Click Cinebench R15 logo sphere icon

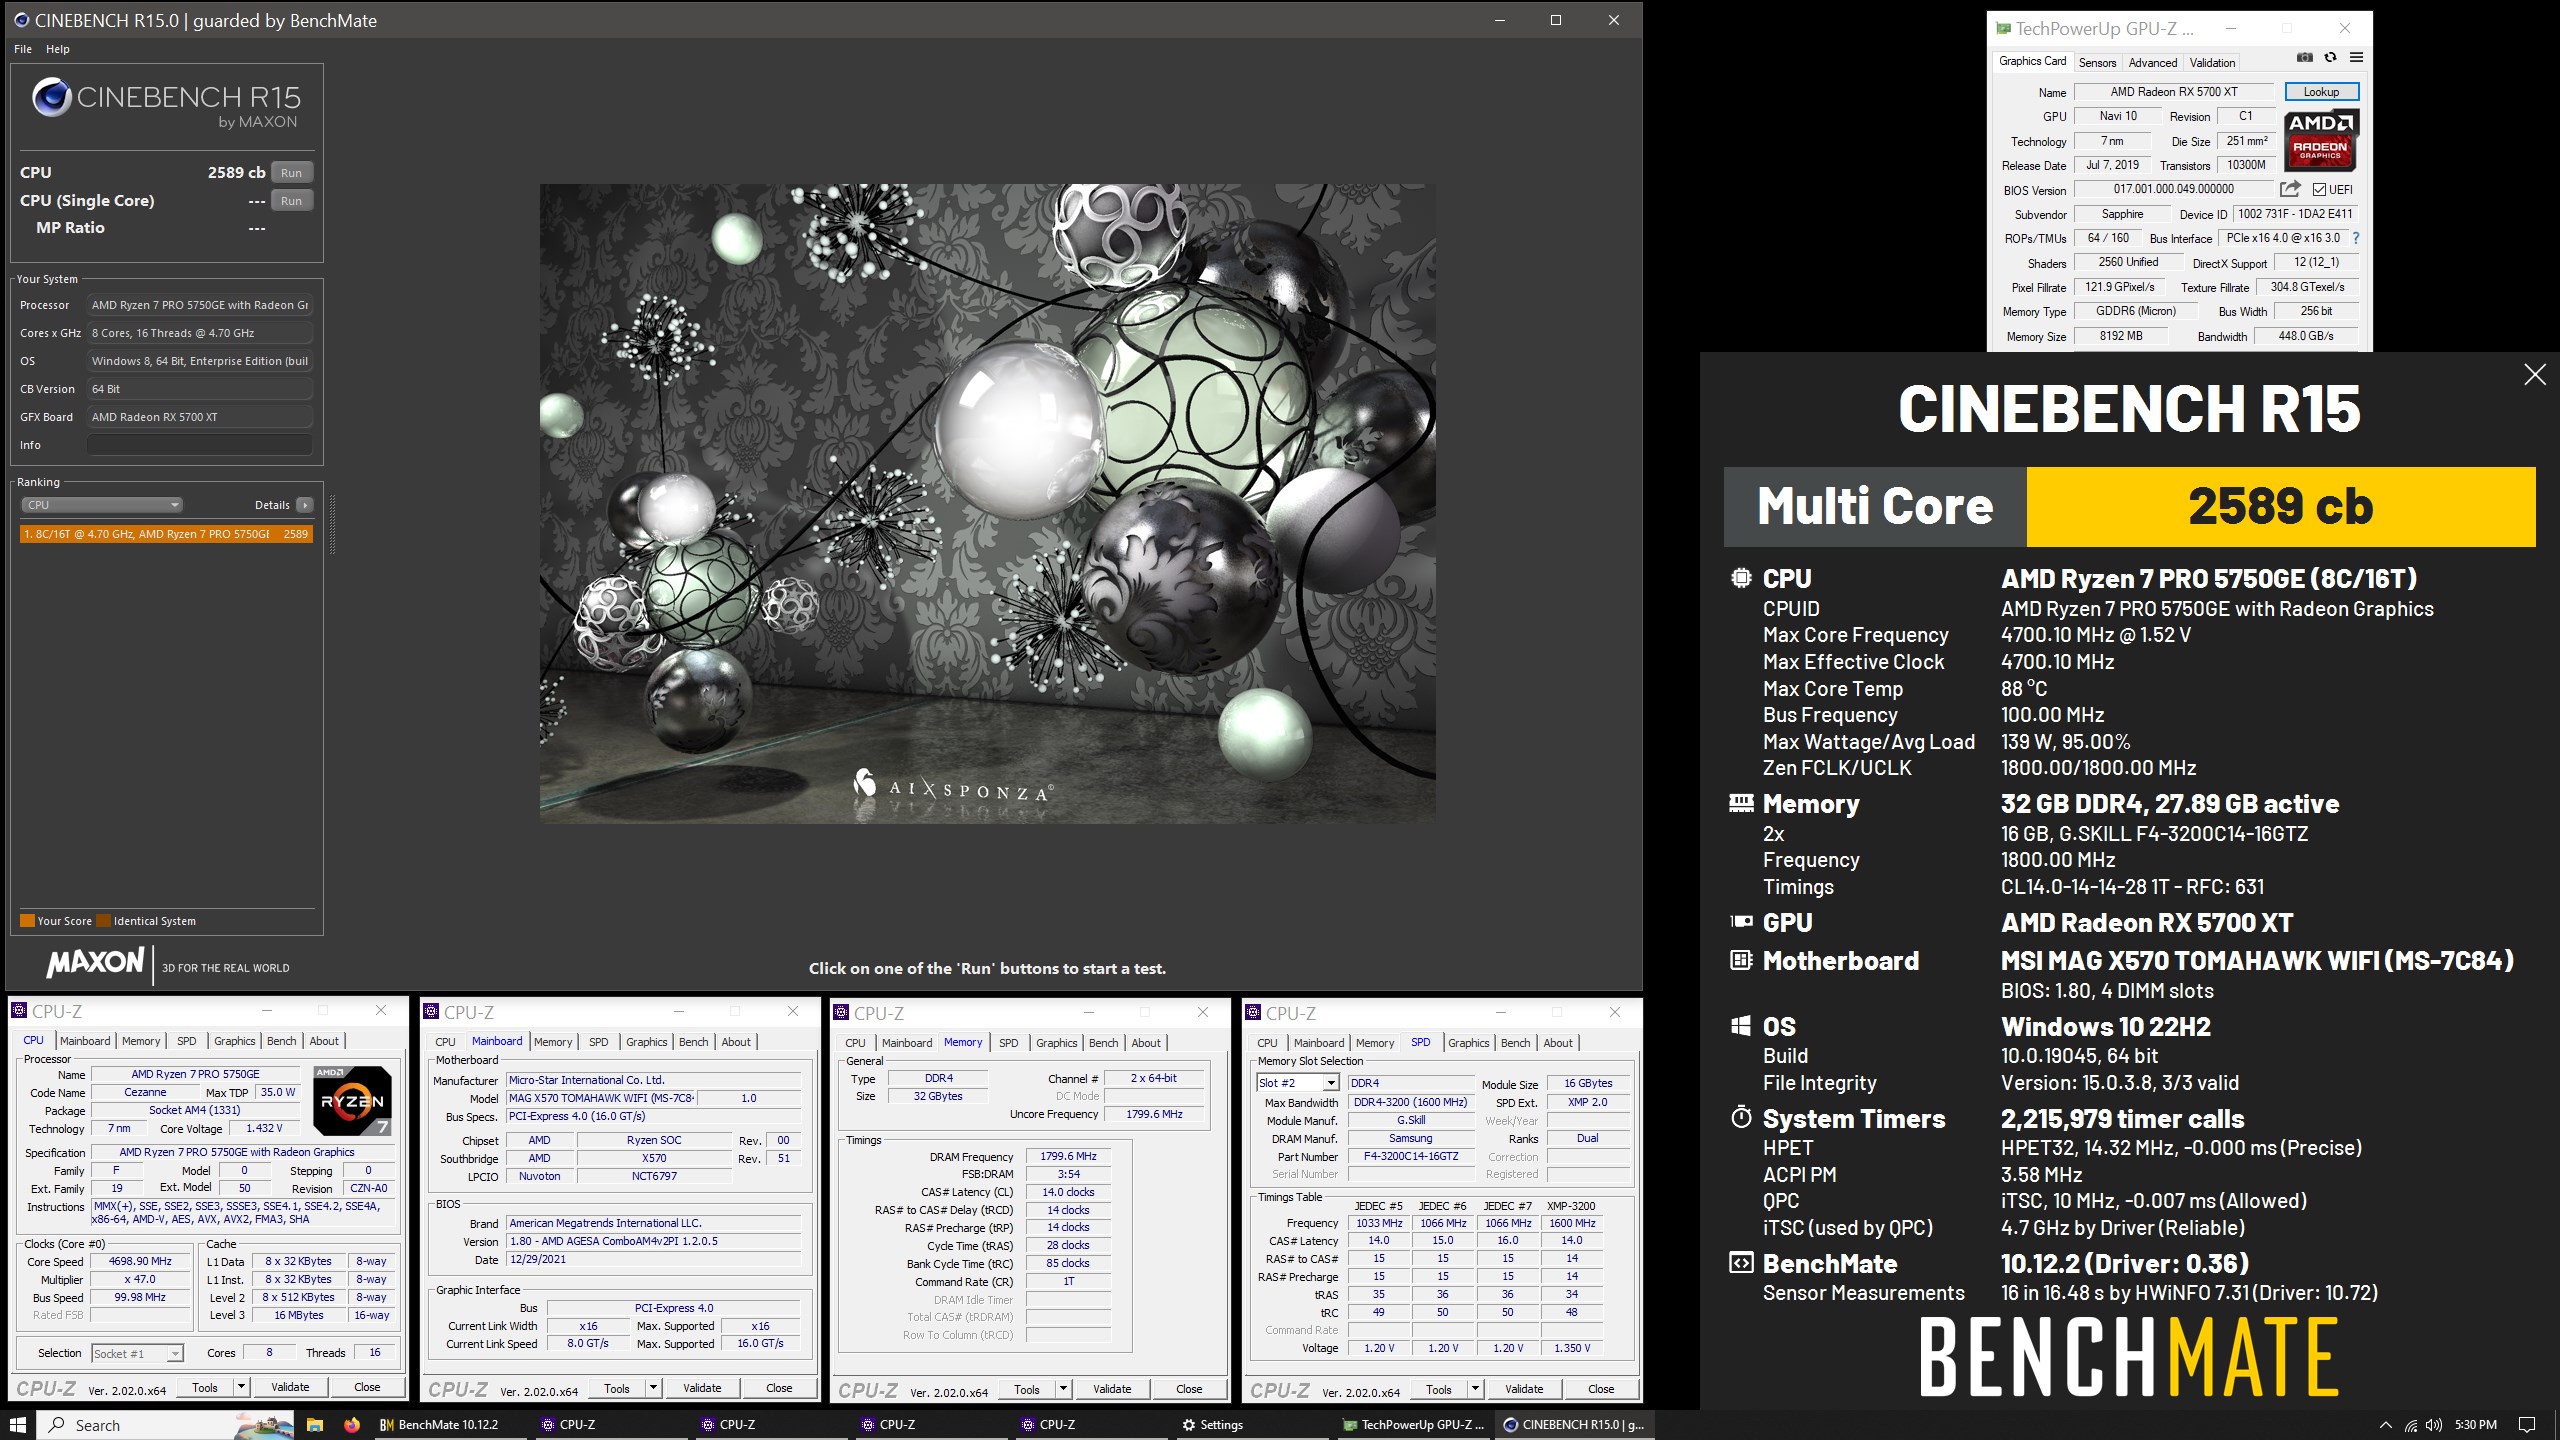point(51,97)
